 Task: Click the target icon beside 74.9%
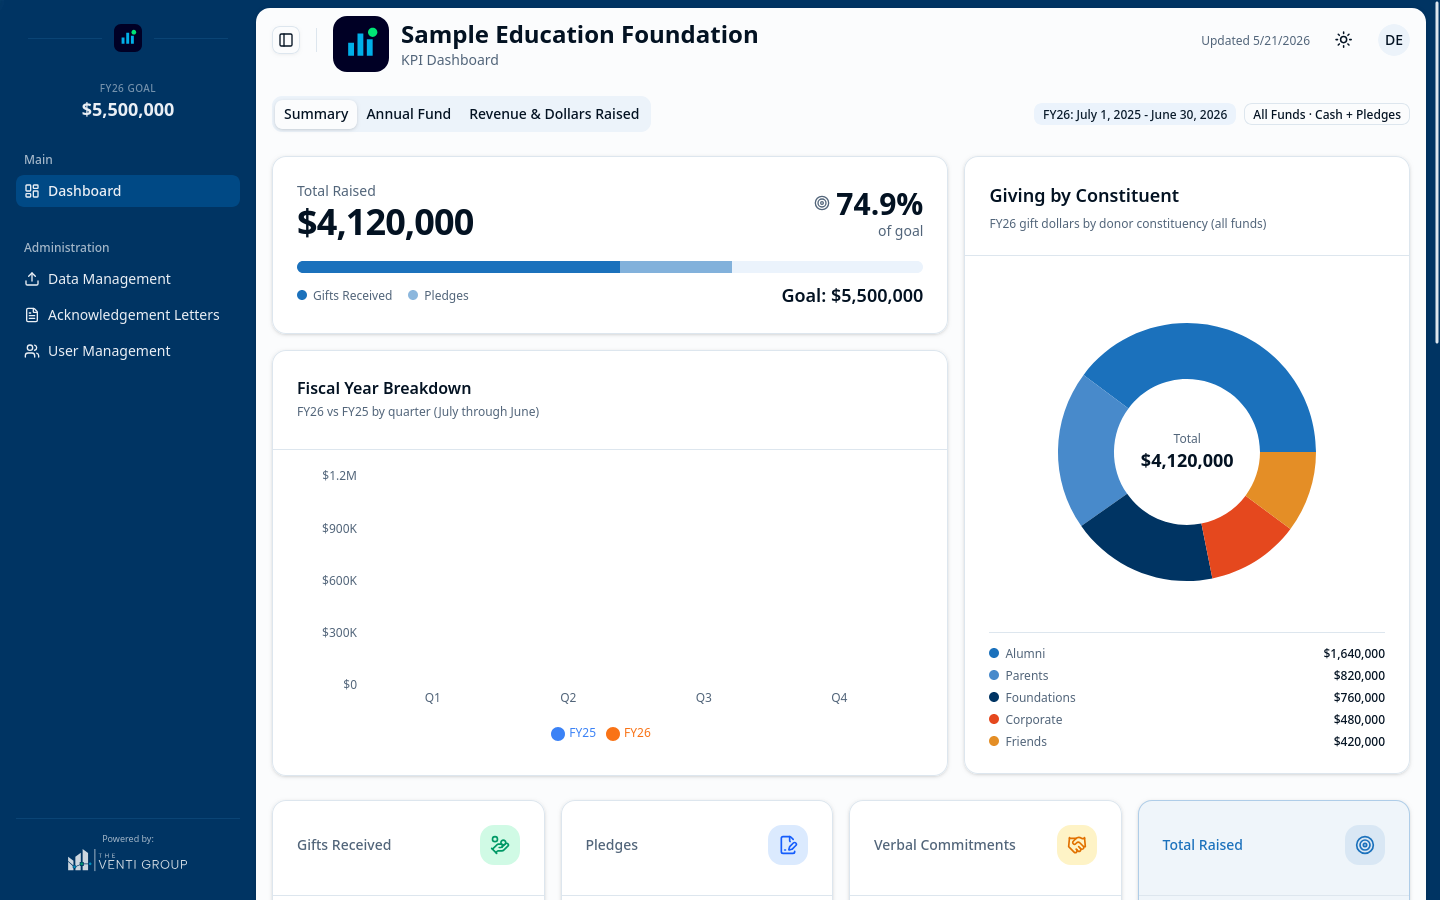[822, 203]
